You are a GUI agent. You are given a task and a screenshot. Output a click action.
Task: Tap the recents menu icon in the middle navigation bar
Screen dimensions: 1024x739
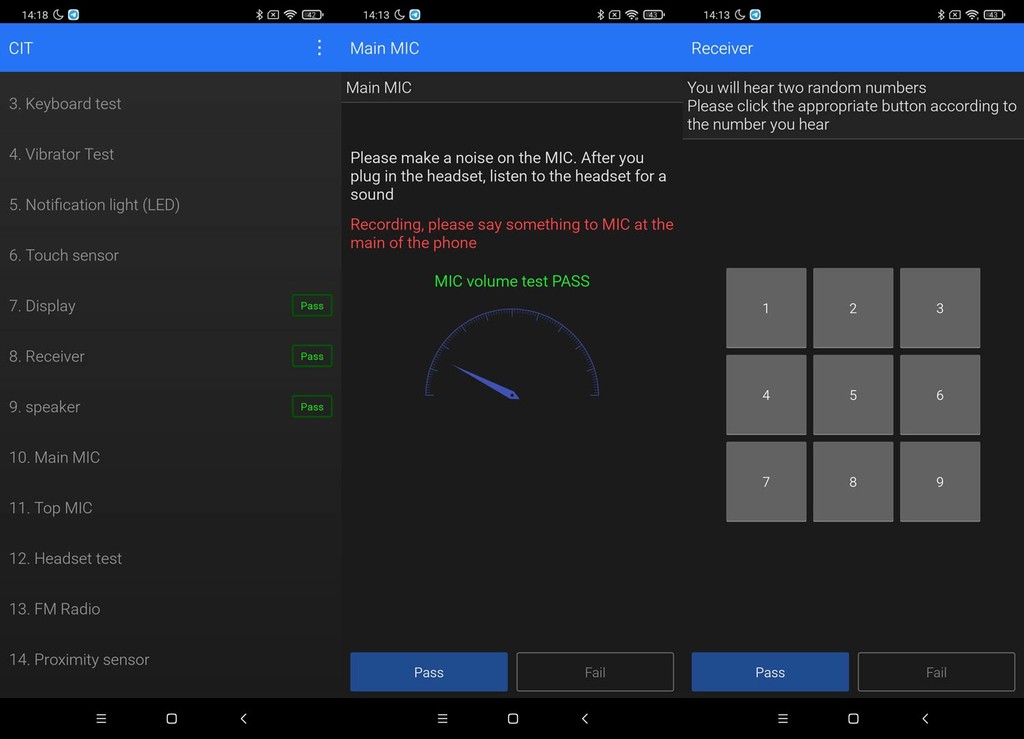442,718
